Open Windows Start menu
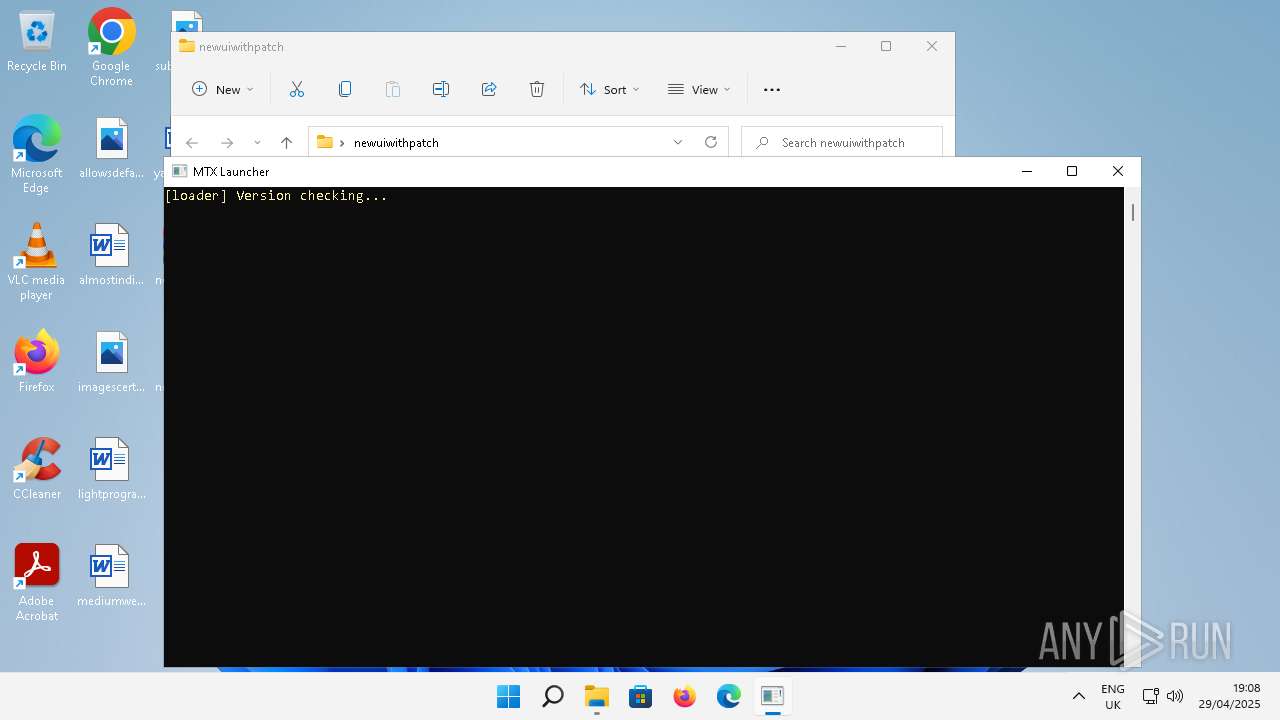 coord(508,696)
